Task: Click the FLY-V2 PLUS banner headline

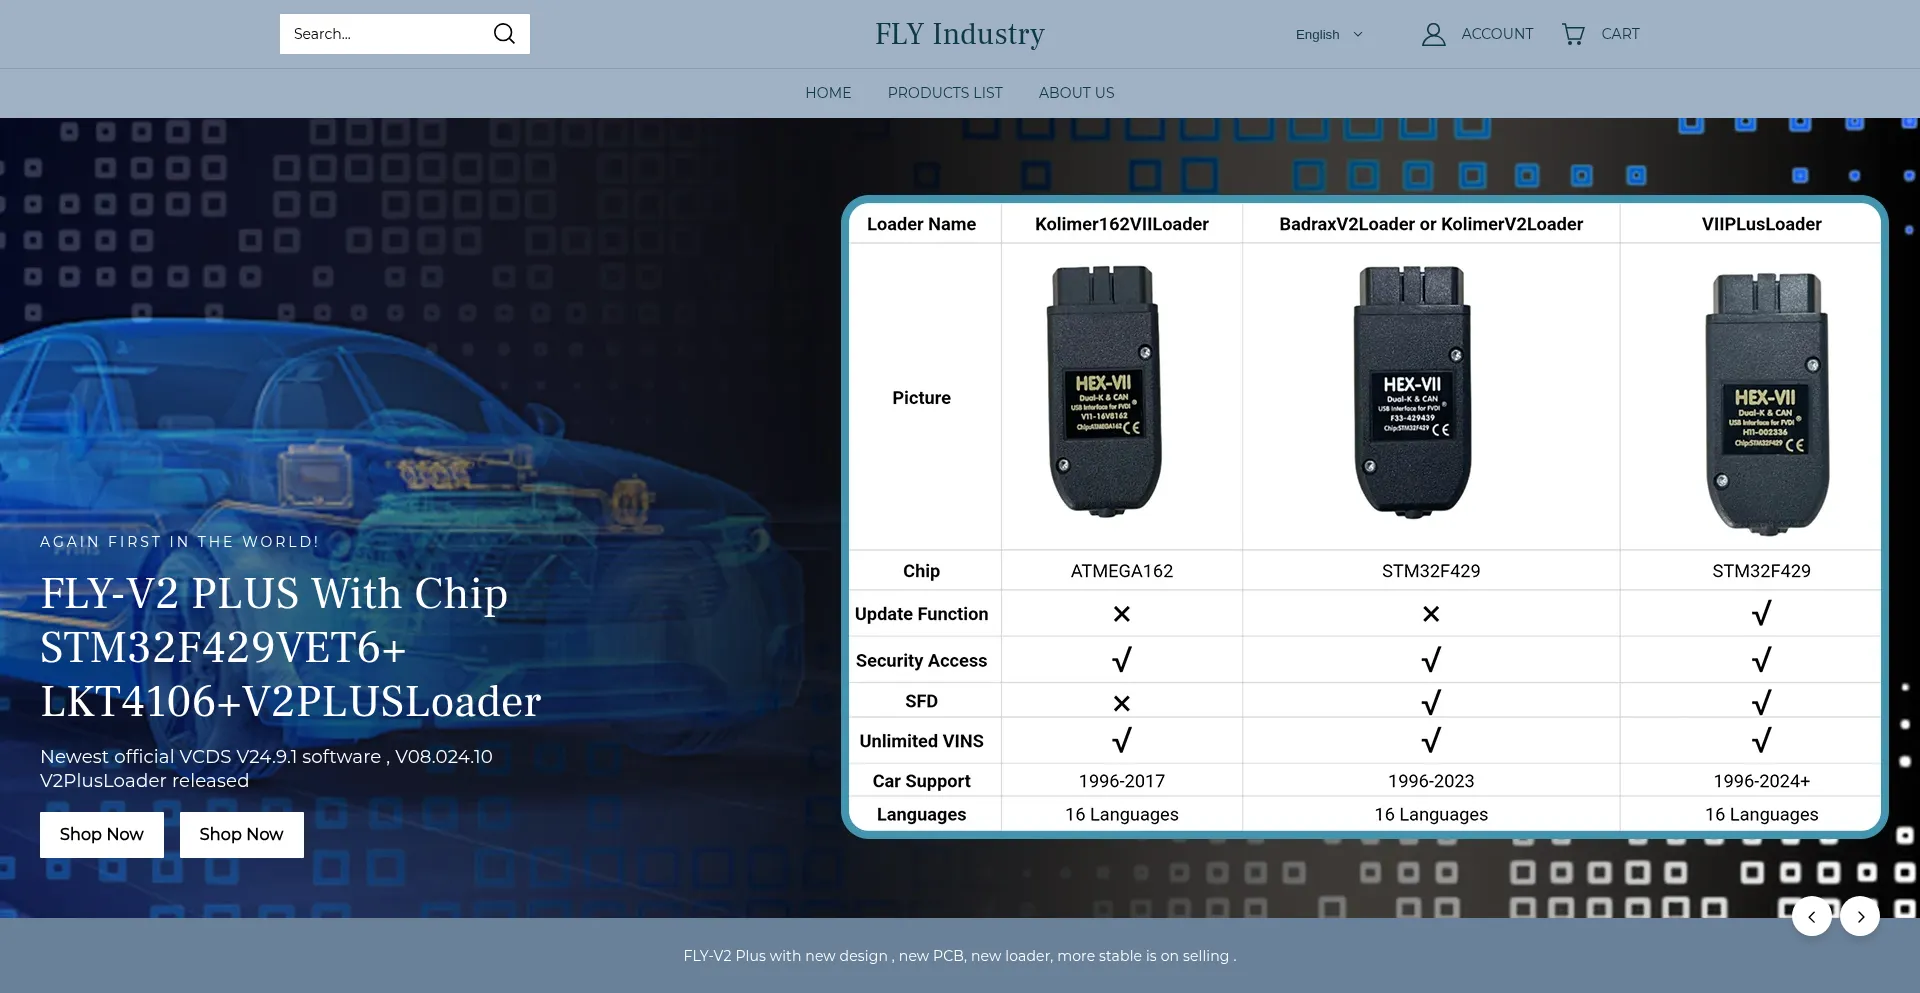Action: click(290, 648)
